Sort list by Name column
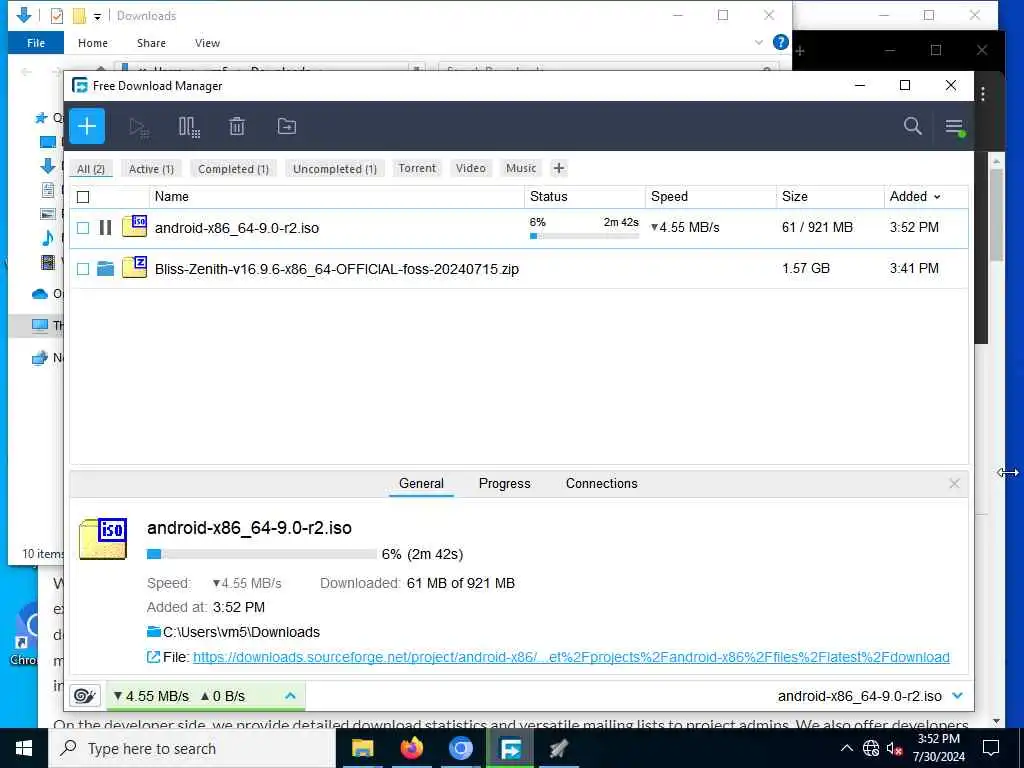The height and width of the screenshot is (768, 1024). click(336, 197)
